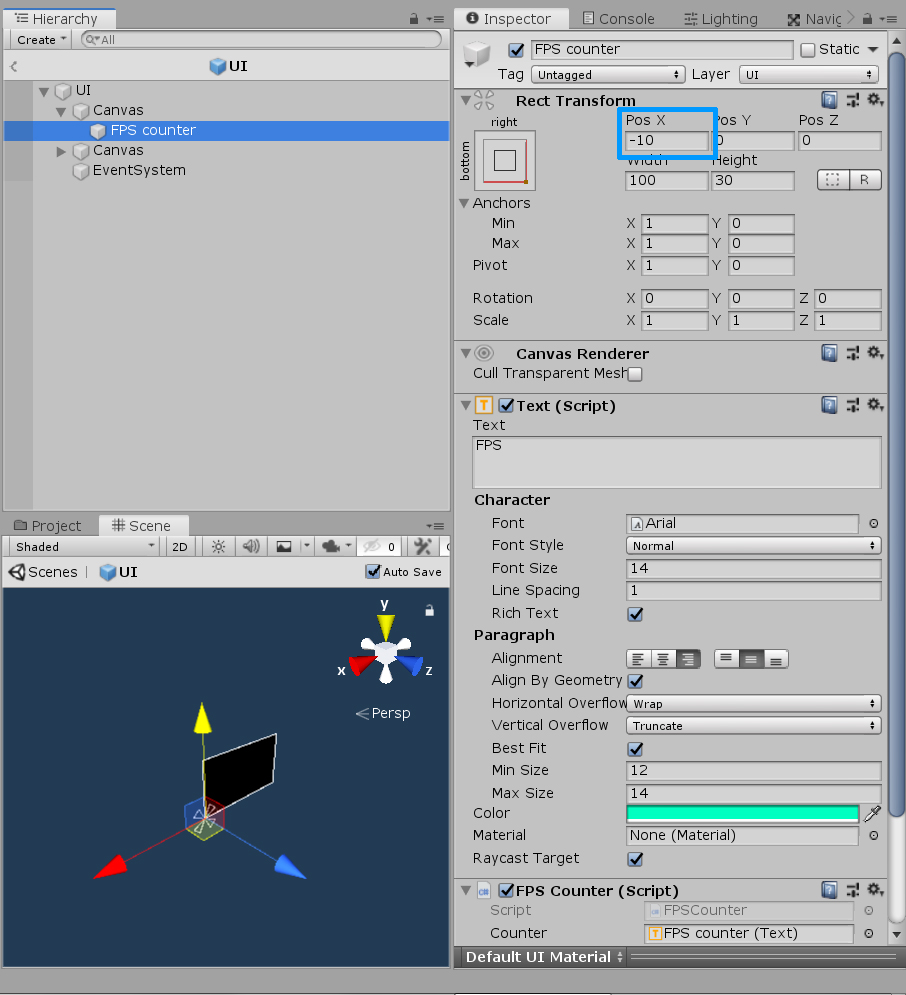The height and width of the screenshot is (995, 906).
Task: Open the Layer dropdown showing UI
Action: [808, 74]
